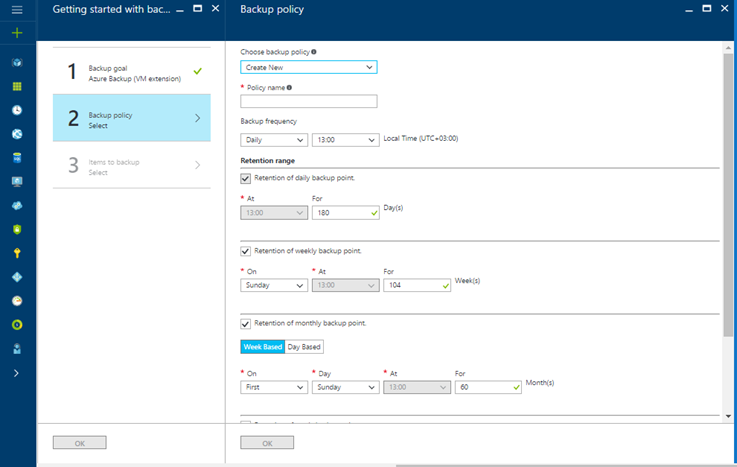
Task: Select step 1 Backup goal
Action: [x=132, y=71]
